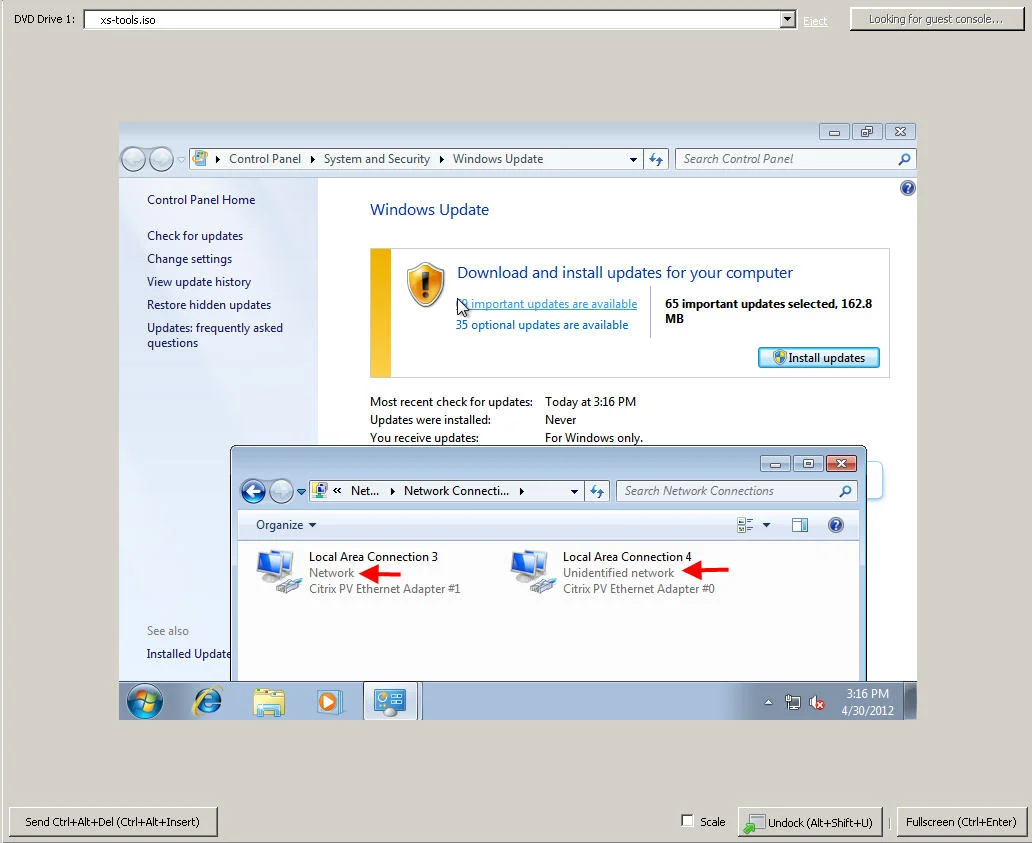Open recent pages dropdown in Network Connections
Screen dimensions: 1032x843
click(301, 492)
